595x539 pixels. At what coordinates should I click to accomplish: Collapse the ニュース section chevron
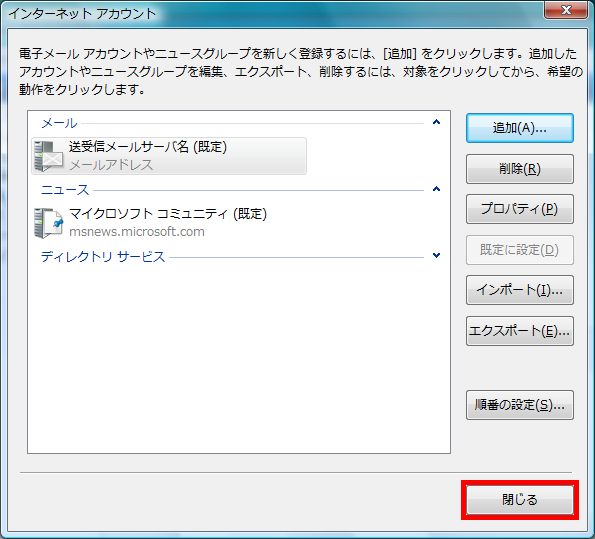[436, 189]
